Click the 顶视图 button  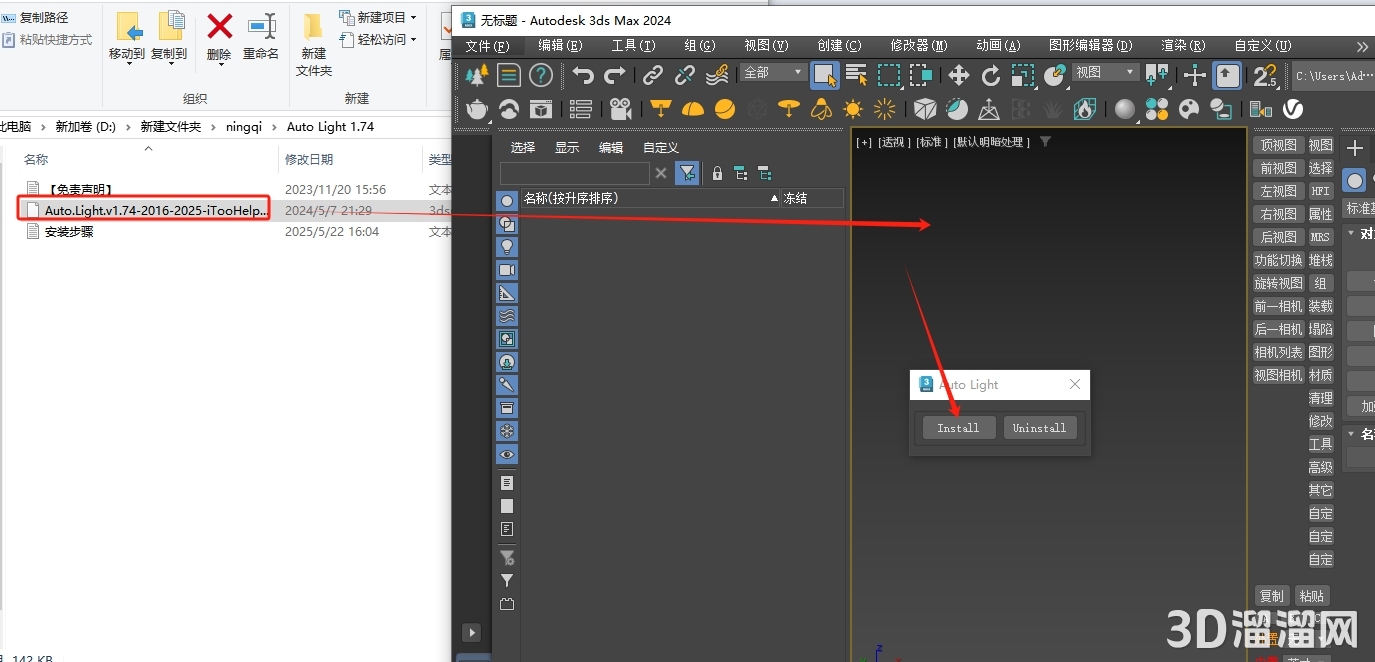coord(1278,145)
